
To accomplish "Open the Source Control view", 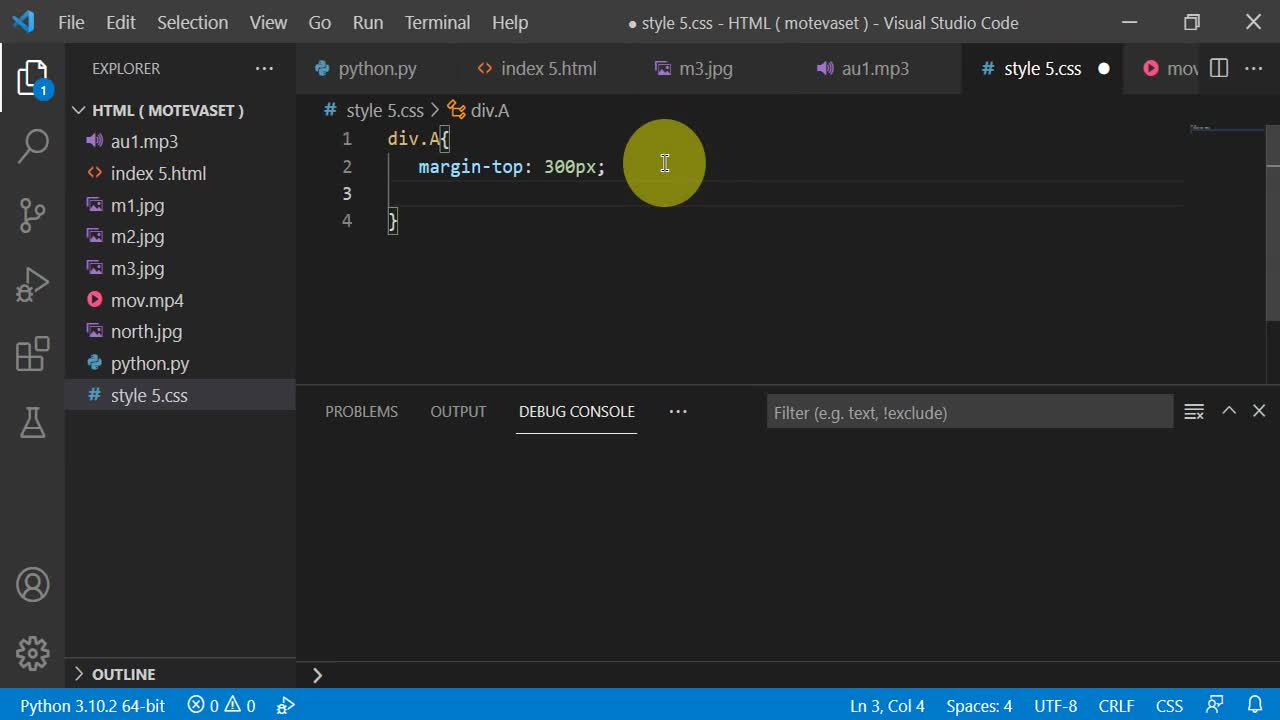I will pos(33,215).
